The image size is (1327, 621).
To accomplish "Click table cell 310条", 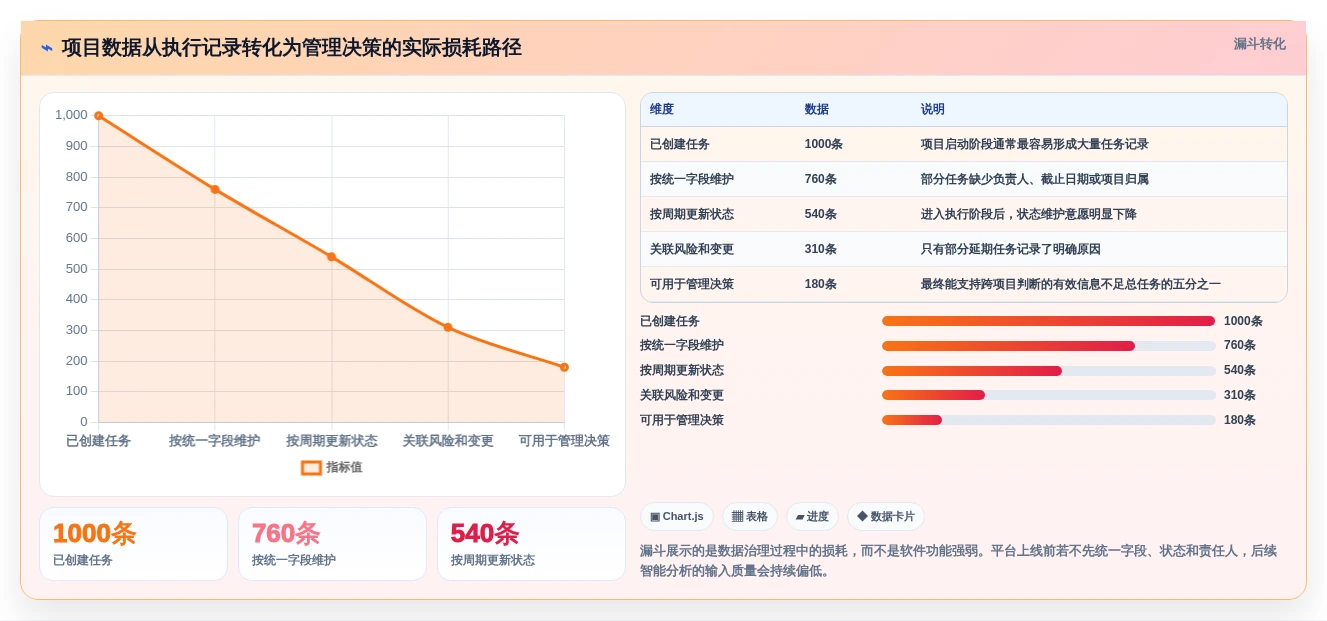I will click(x=821, y=249).
